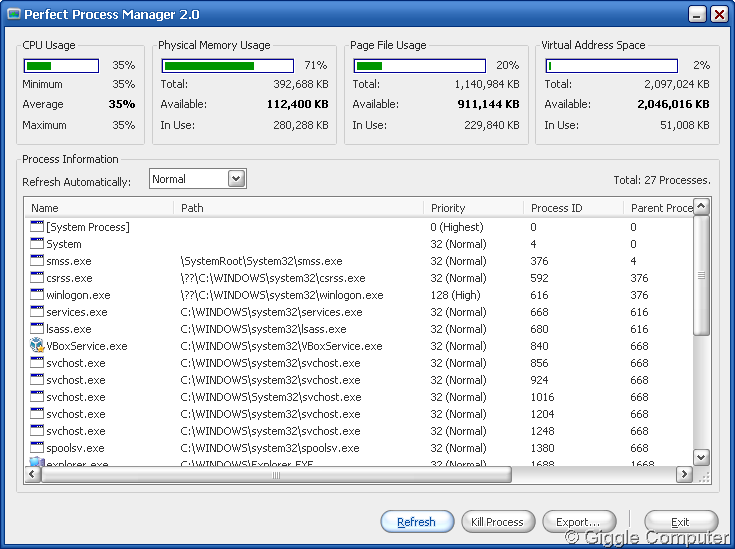Click the icon of svchost.exe PID 1204
Viewport: 735px width, 549px height.
pos(37,414)
